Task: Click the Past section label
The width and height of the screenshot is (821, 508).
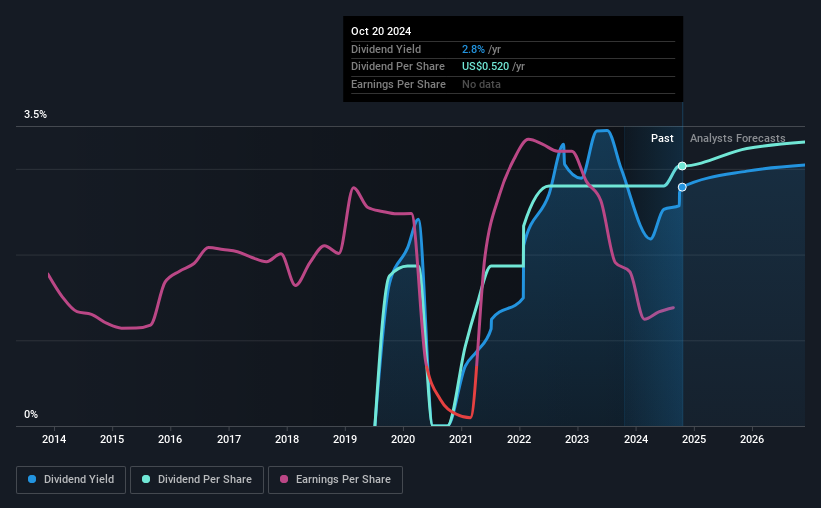Action: pyautogui.click(x=662, y=138)
